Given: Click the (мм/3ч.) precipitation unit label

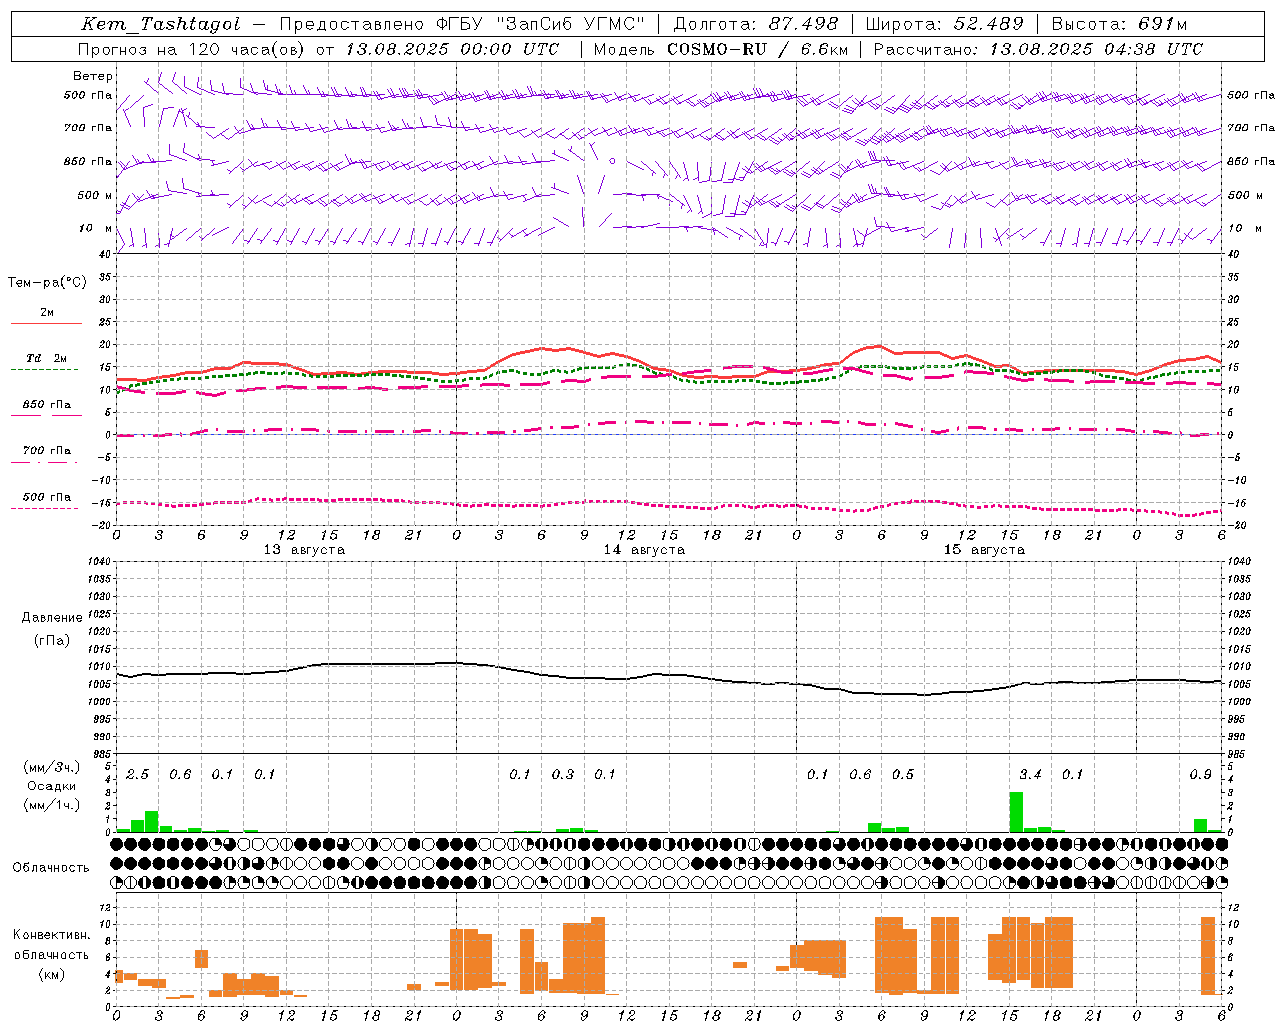Looking at the screenshot, I should 53,767.
